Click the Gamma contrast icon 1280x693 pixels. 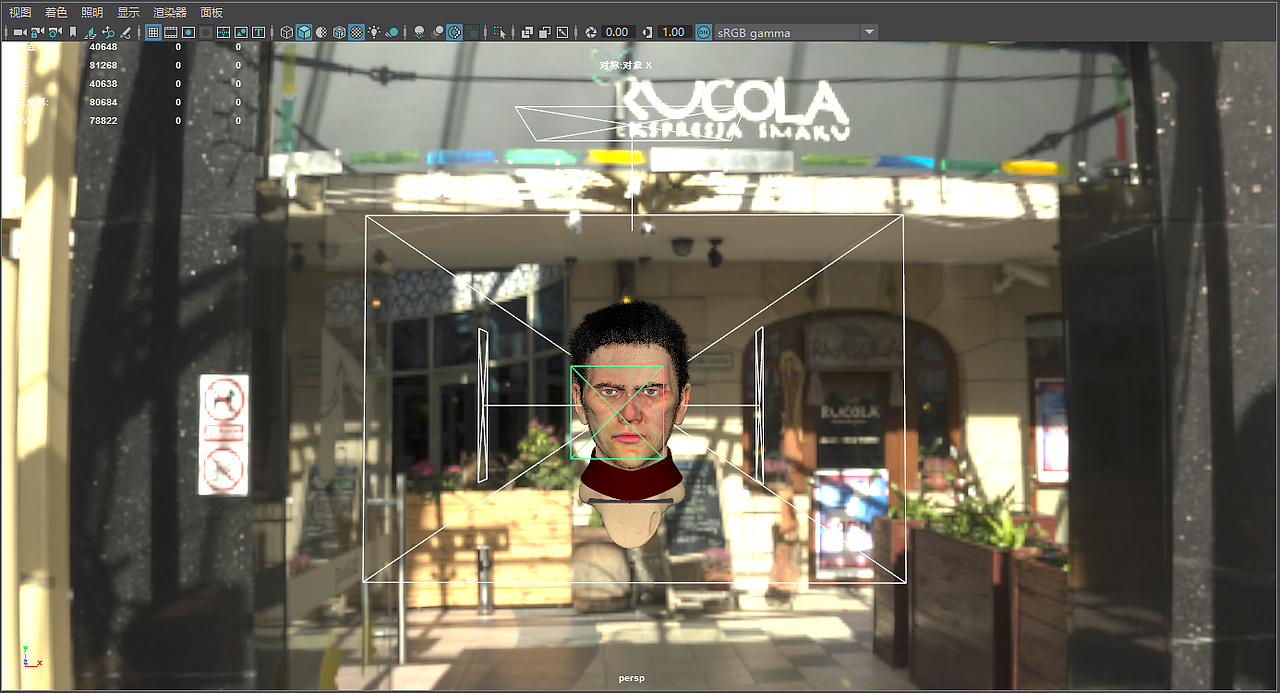coord(648,32)
